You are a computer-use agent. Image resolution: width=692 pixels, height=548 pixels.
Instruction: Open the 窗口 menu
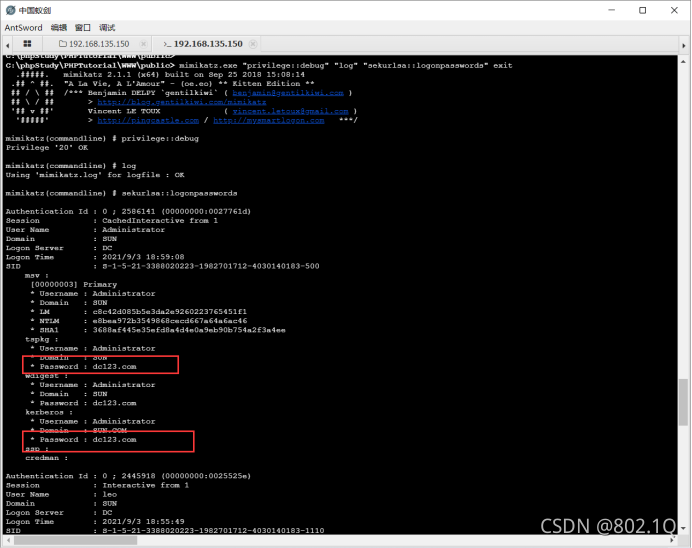pos(83,28)
